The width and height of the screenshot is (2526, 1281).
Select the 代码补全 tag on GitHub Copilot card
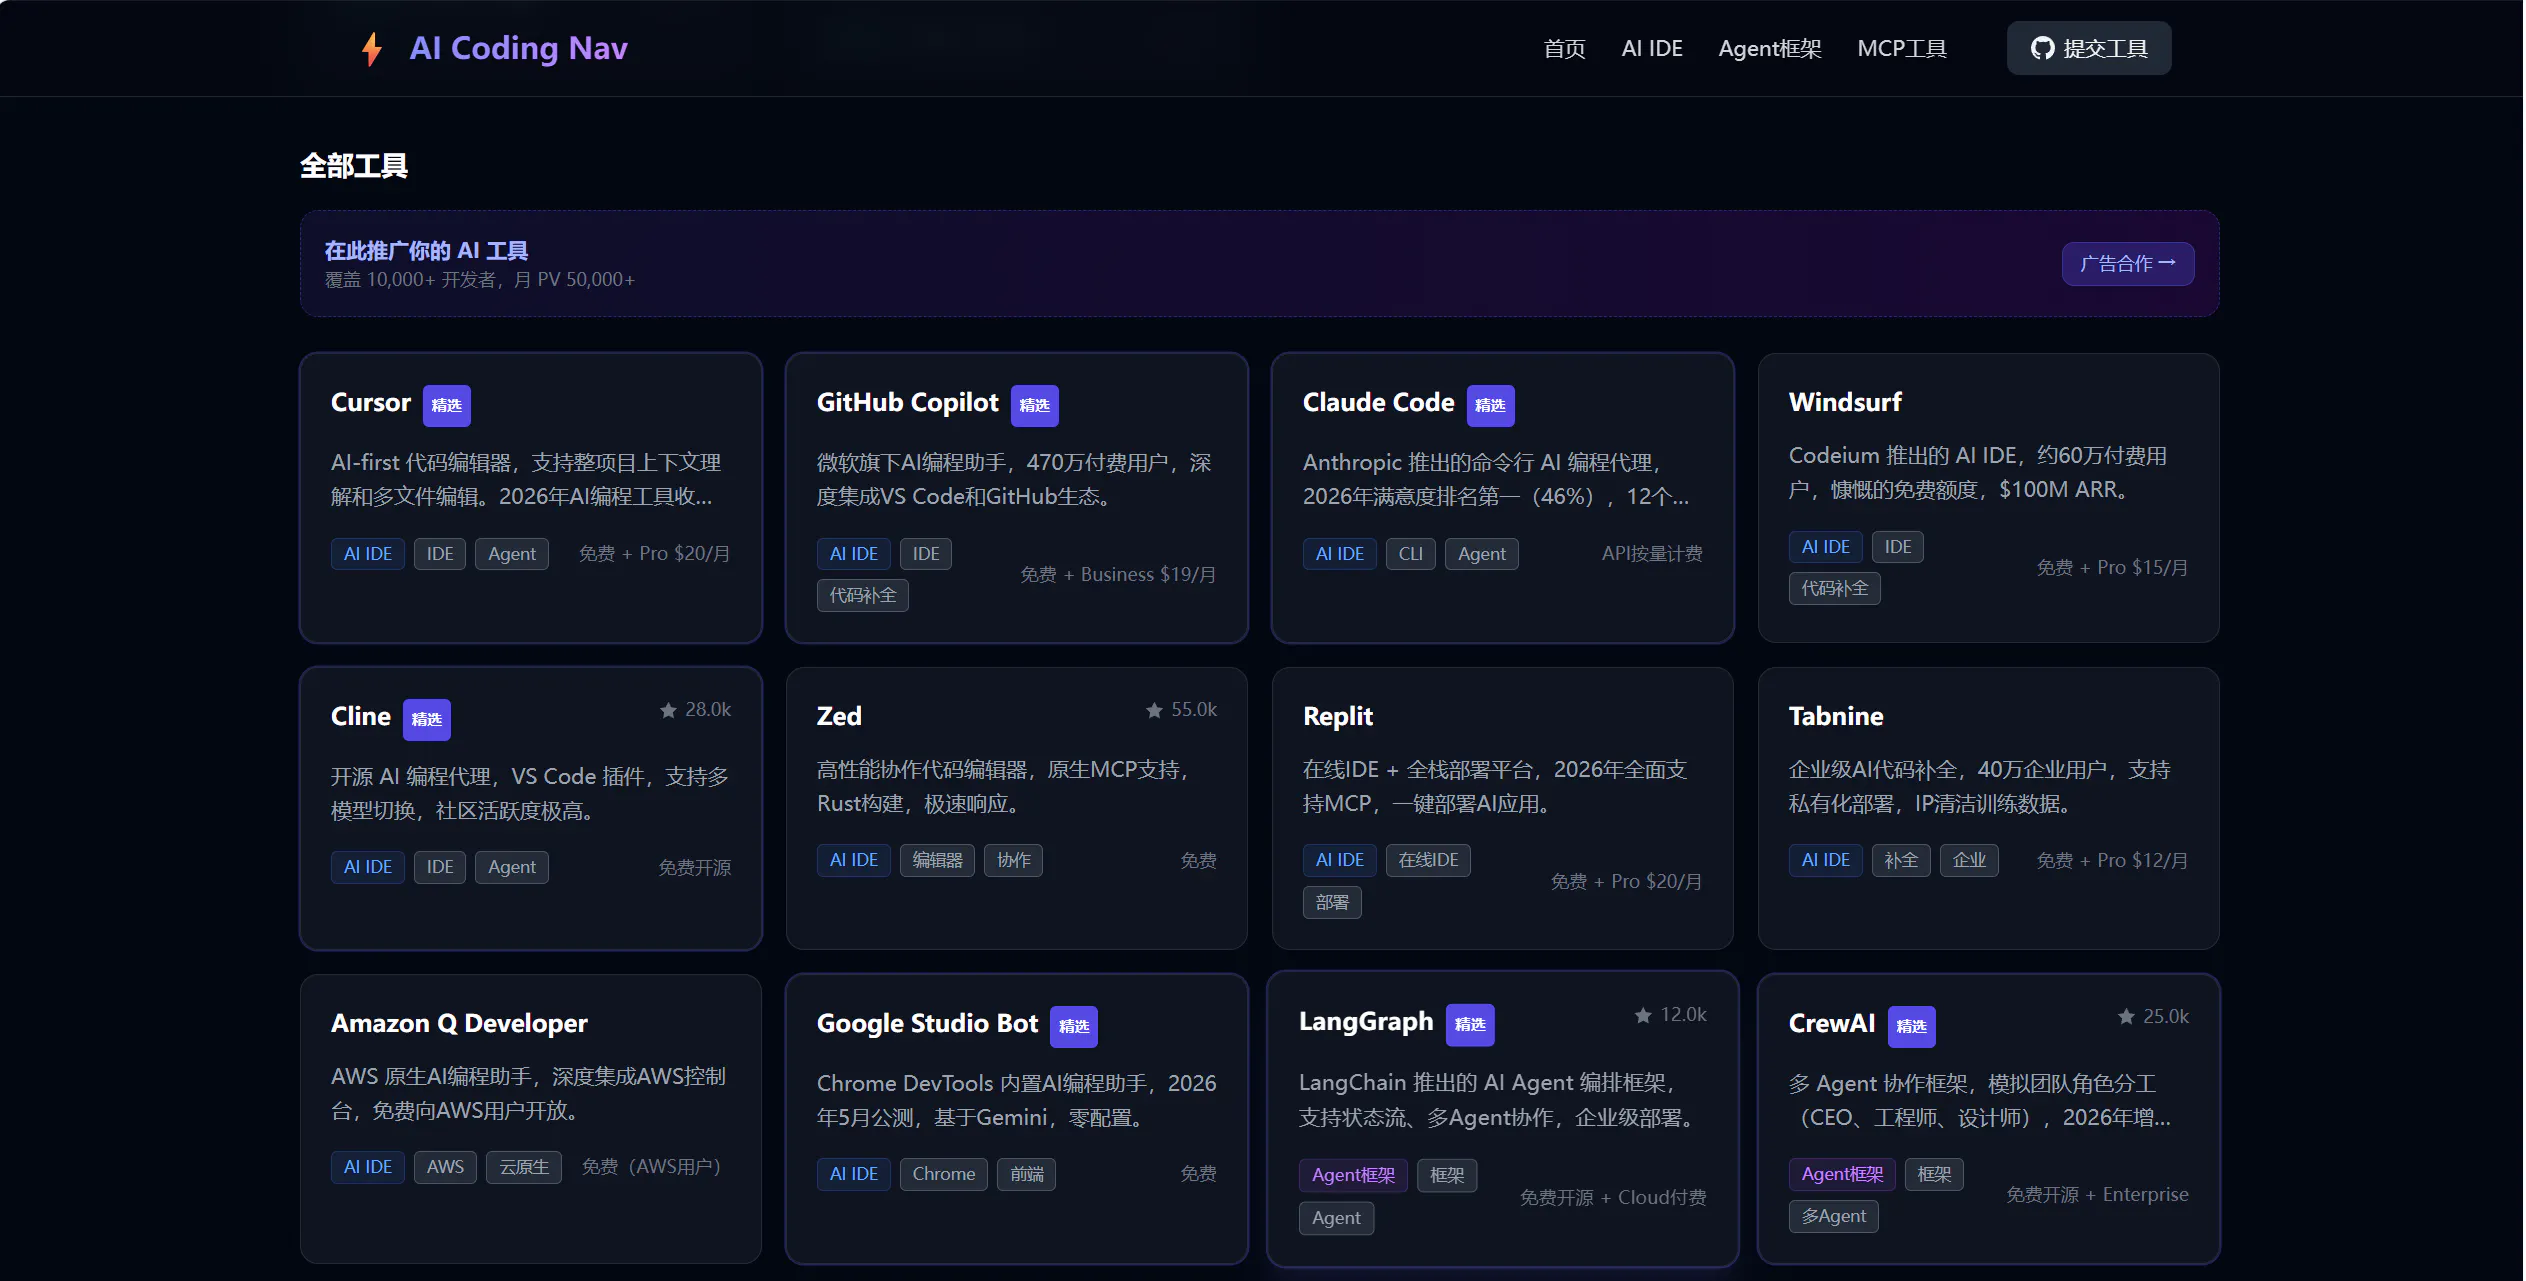click(863, 596)
